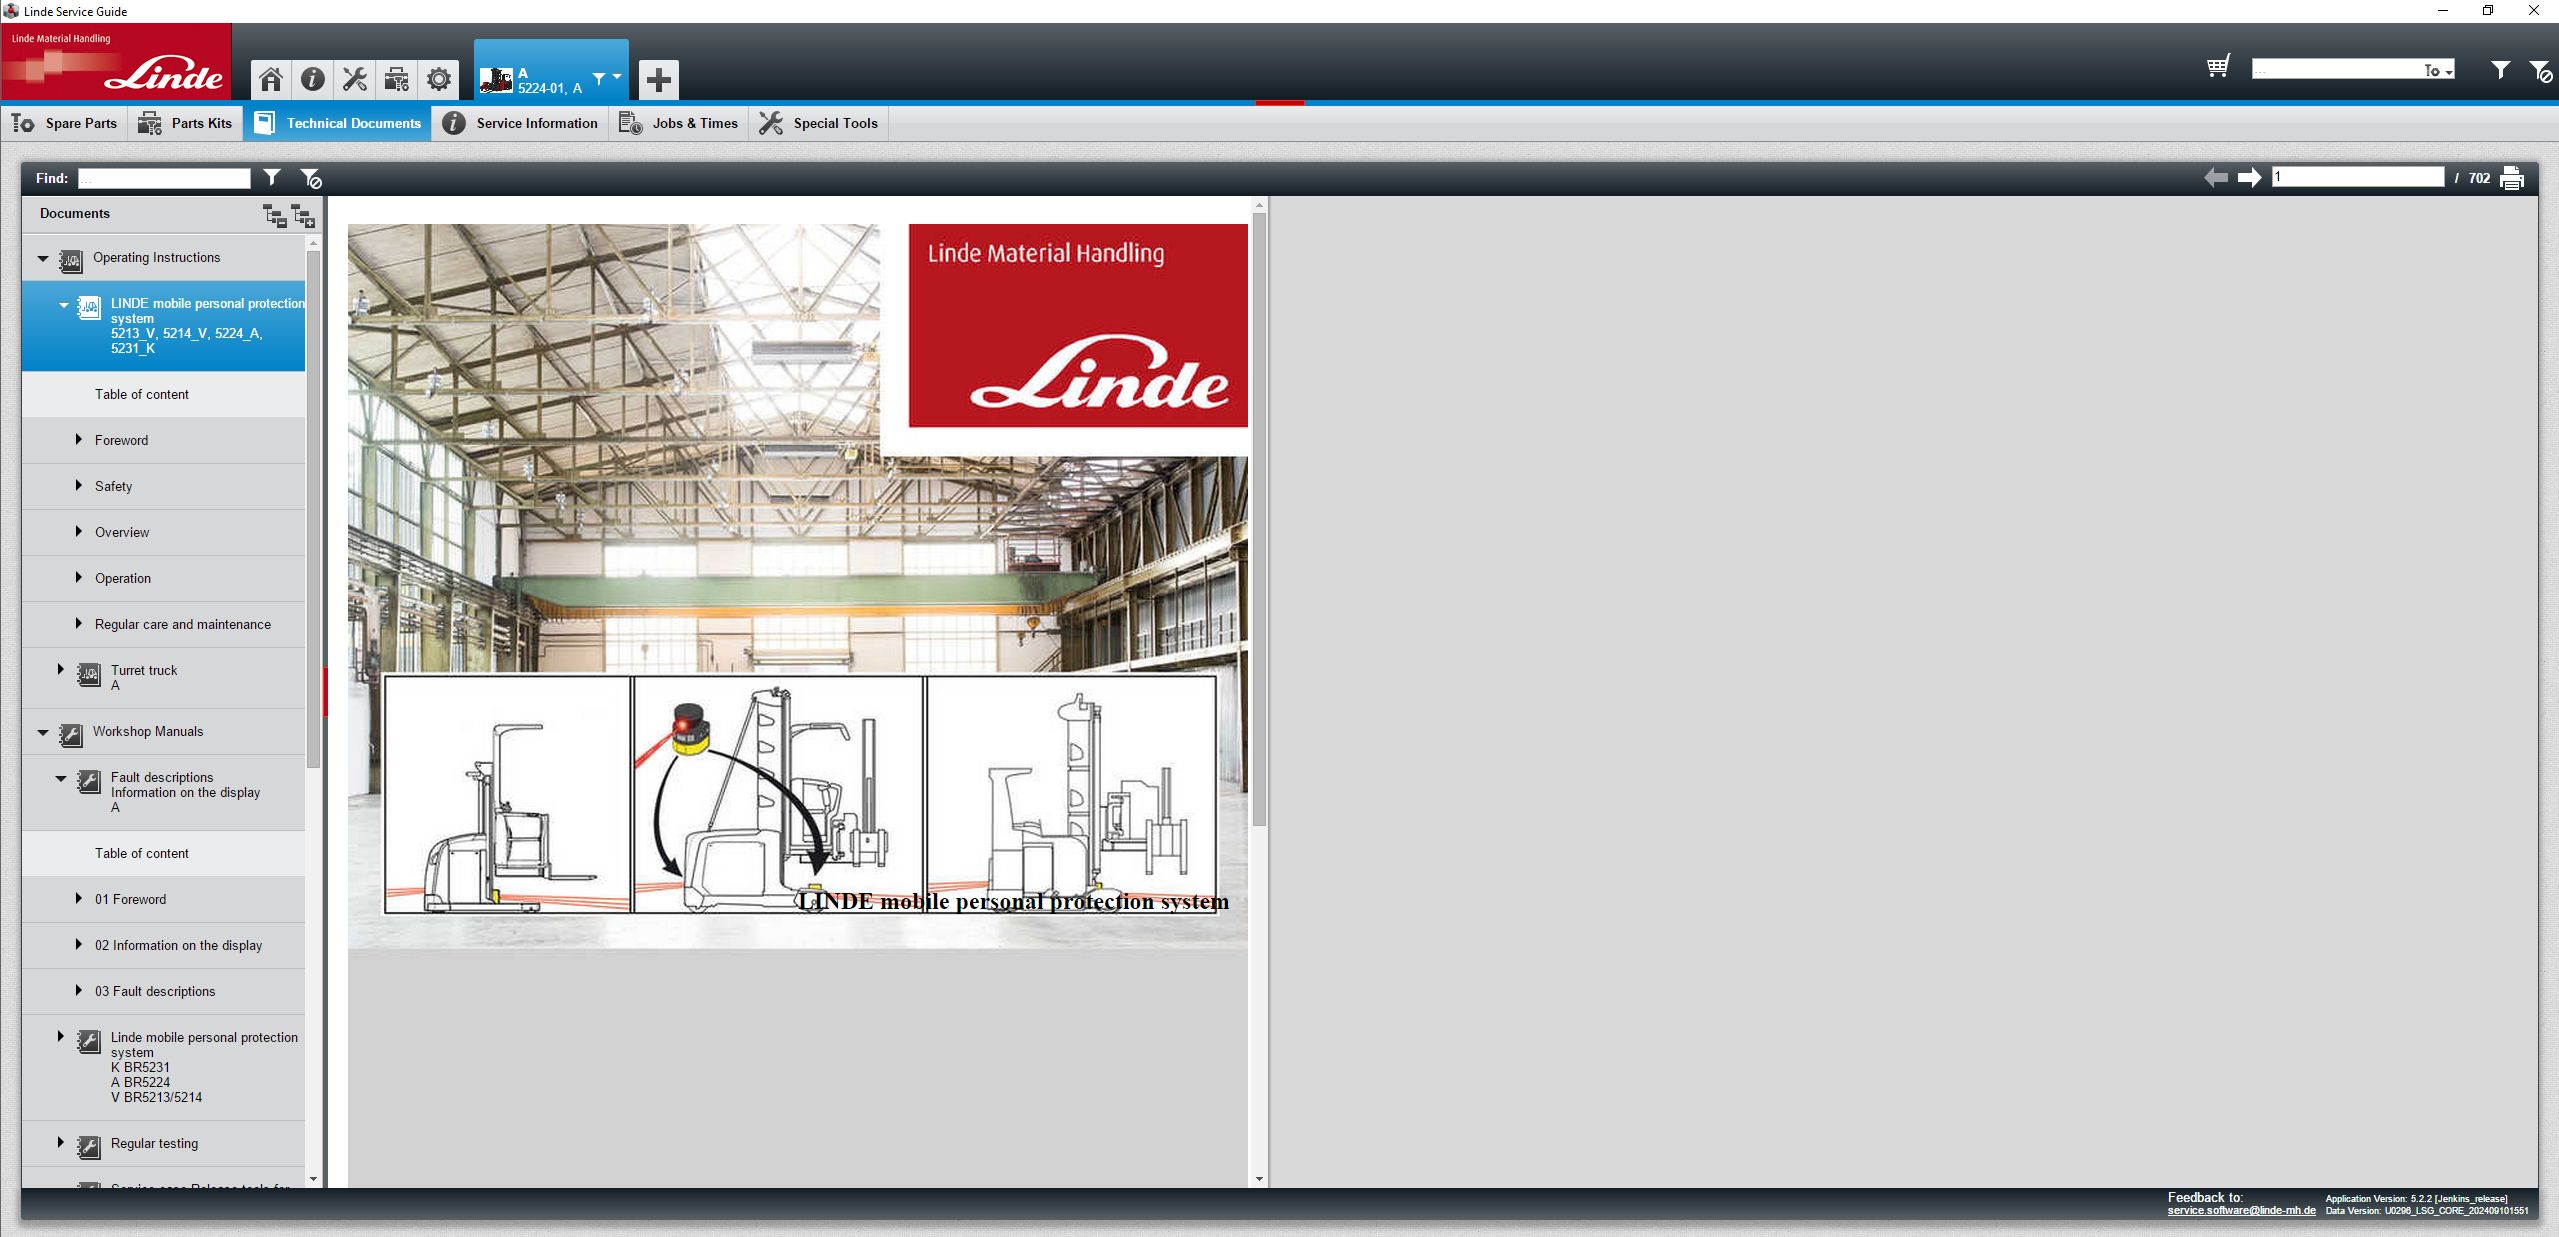The image size is (2559, 1237).
Task: Collapse the Workshop Manuals section
Action: (42, 731)
